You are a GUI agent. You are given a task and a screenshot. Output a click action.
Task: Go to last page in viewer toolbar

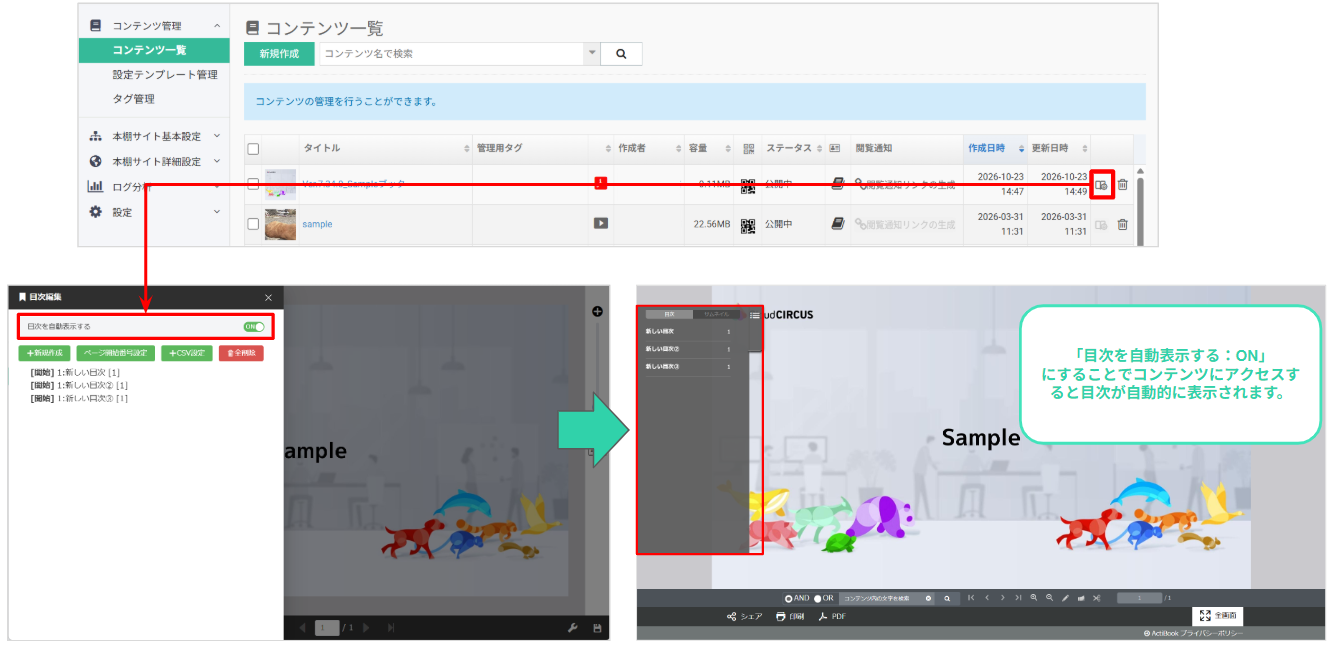coord(1018,598)
